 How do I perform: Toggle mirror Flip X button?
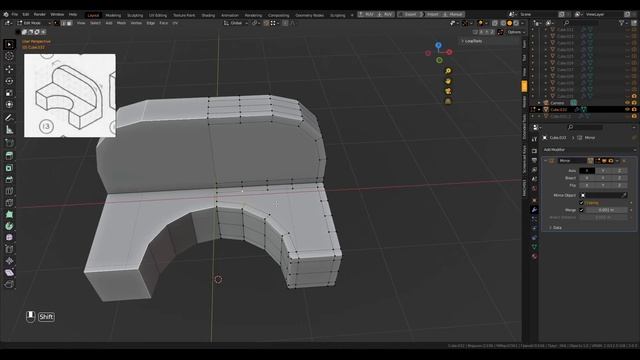pyautogui.click(x=587, y=185)
